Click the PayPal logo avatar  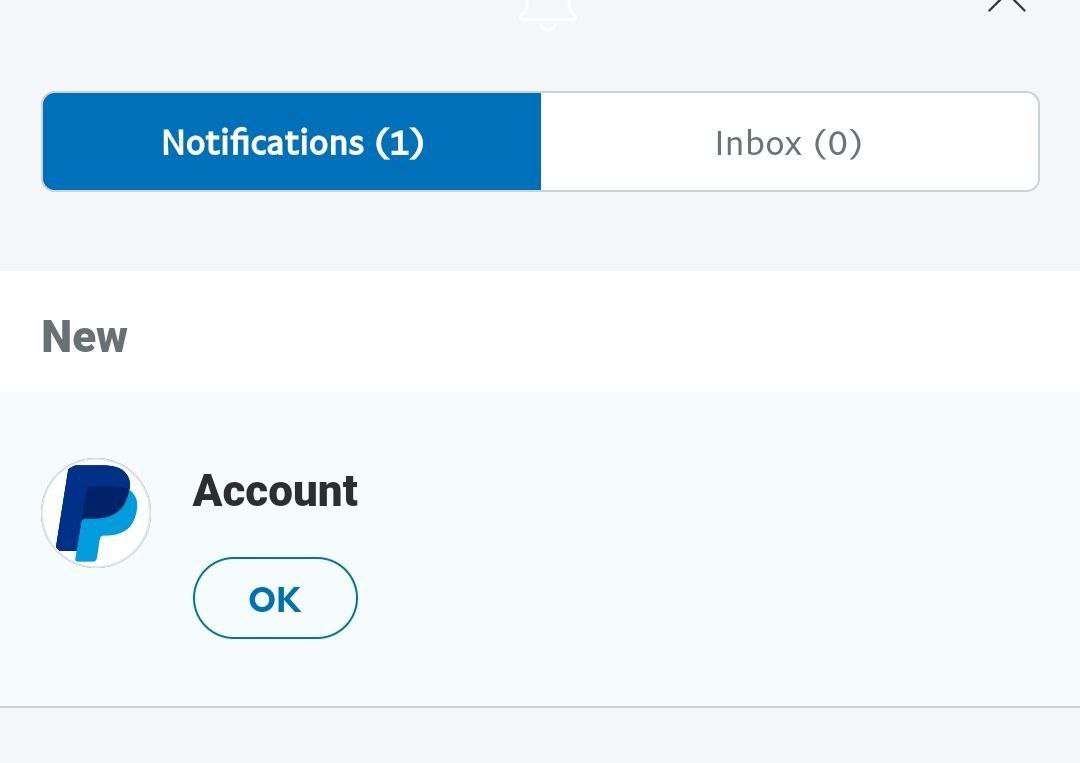tap(96, 513)
